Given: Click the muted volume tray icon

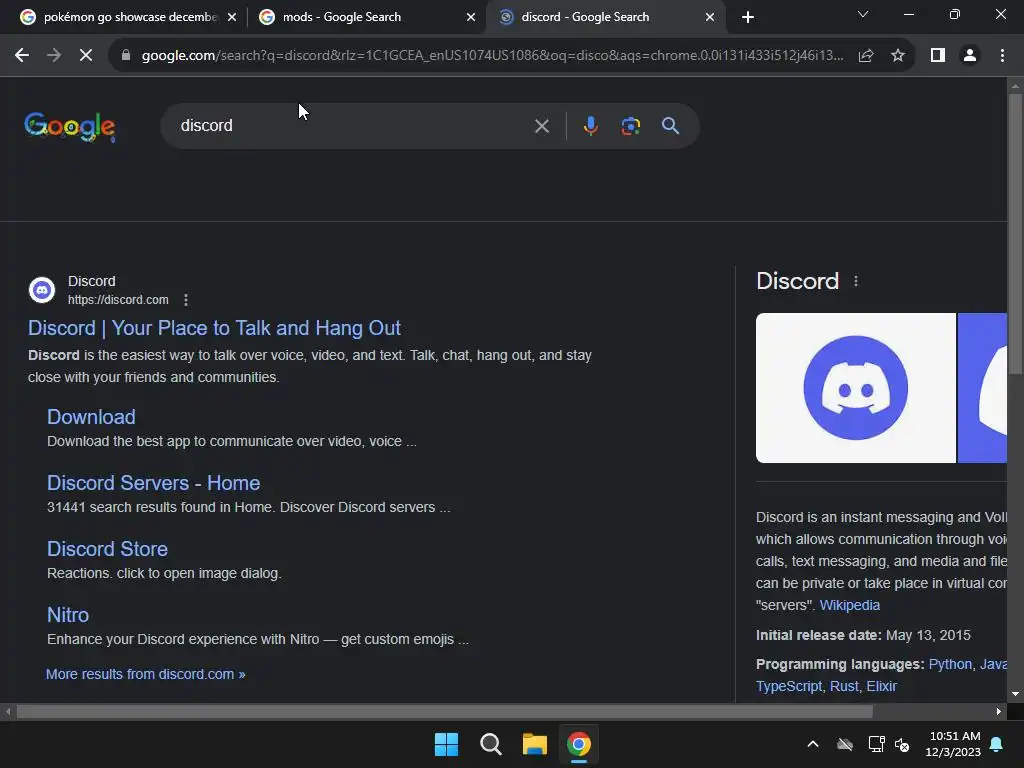Looking at the screenshot, I should (902, 744).
